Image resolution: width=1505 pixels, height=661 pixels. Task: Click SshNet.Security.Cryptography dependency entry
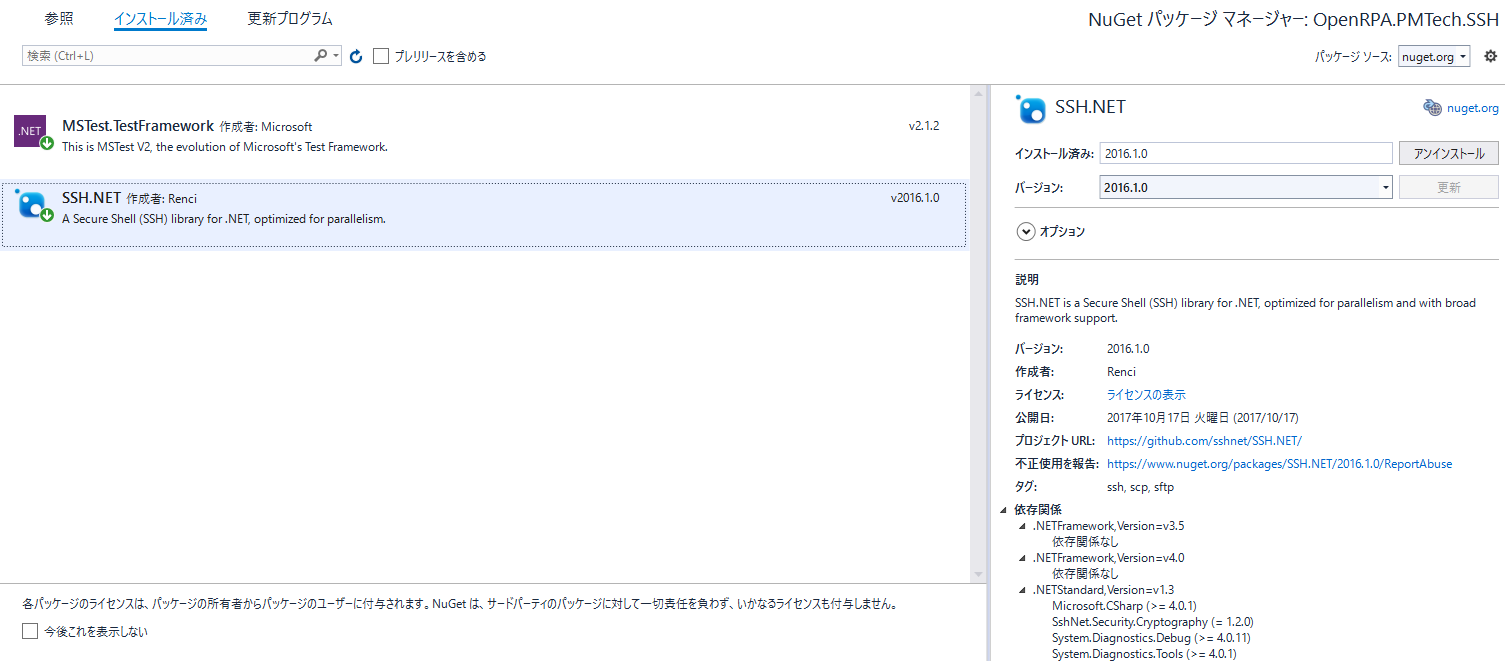[x=1153, y=622]
